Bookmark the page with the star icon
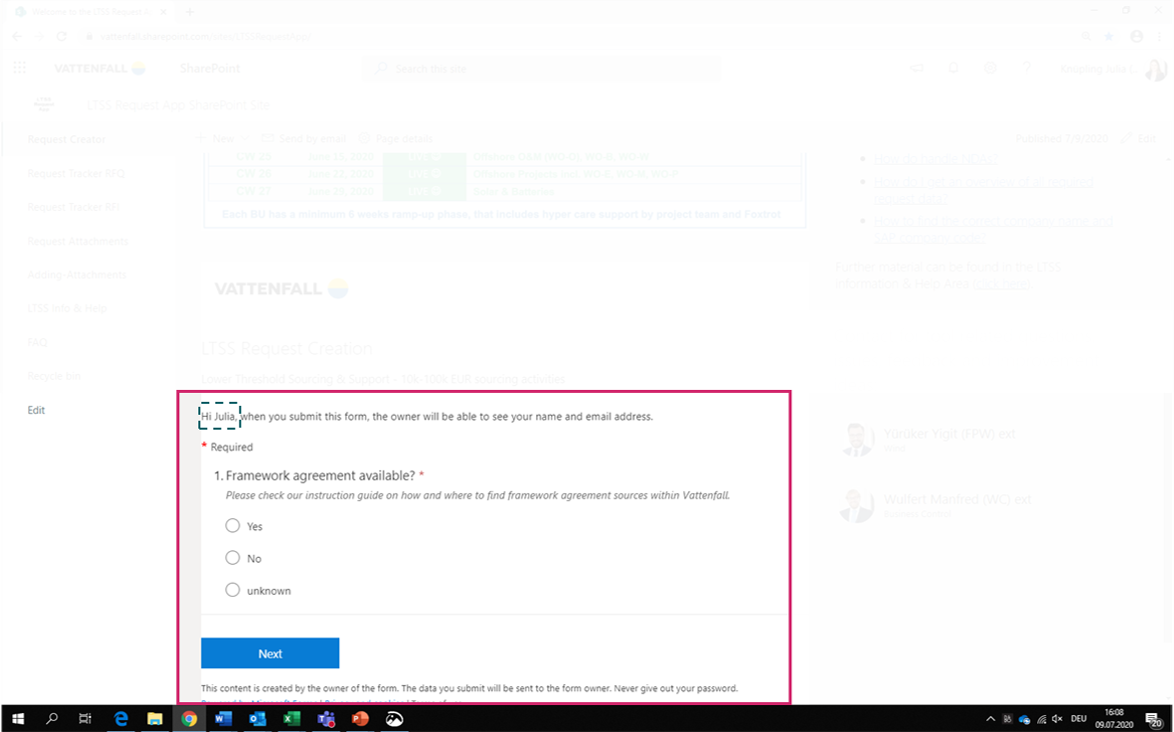The image size is (1174, 732). 1109,36
